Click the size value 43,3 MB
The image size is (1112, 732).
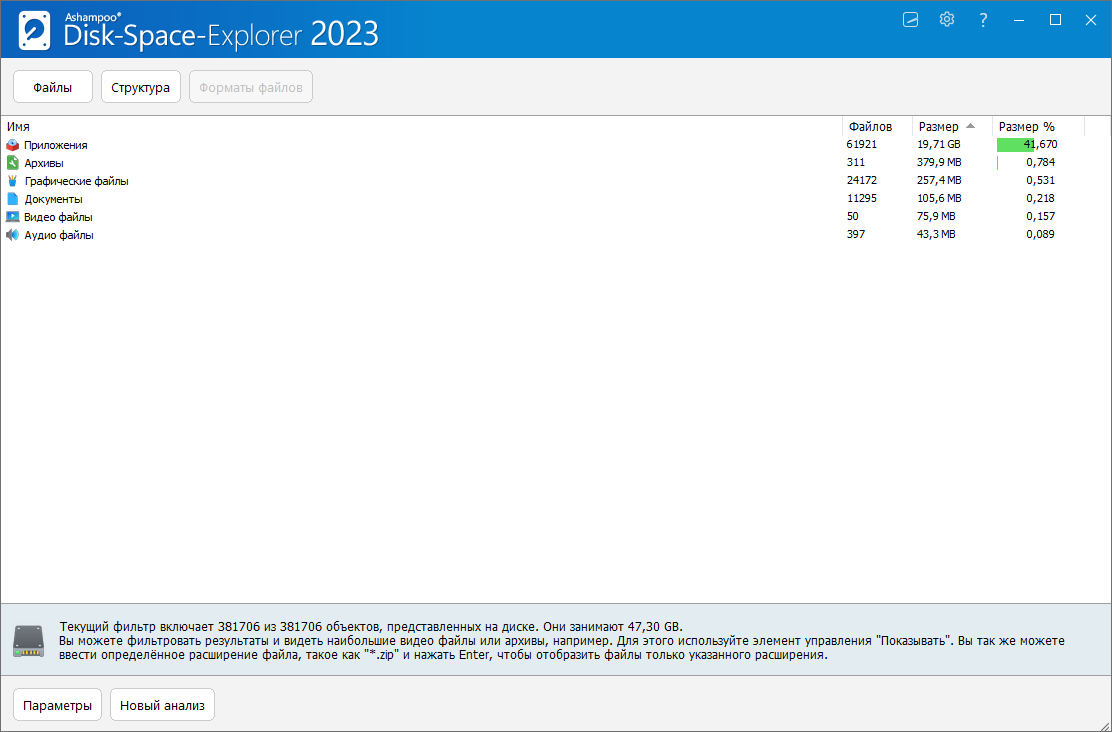click(x=936, y=234)
